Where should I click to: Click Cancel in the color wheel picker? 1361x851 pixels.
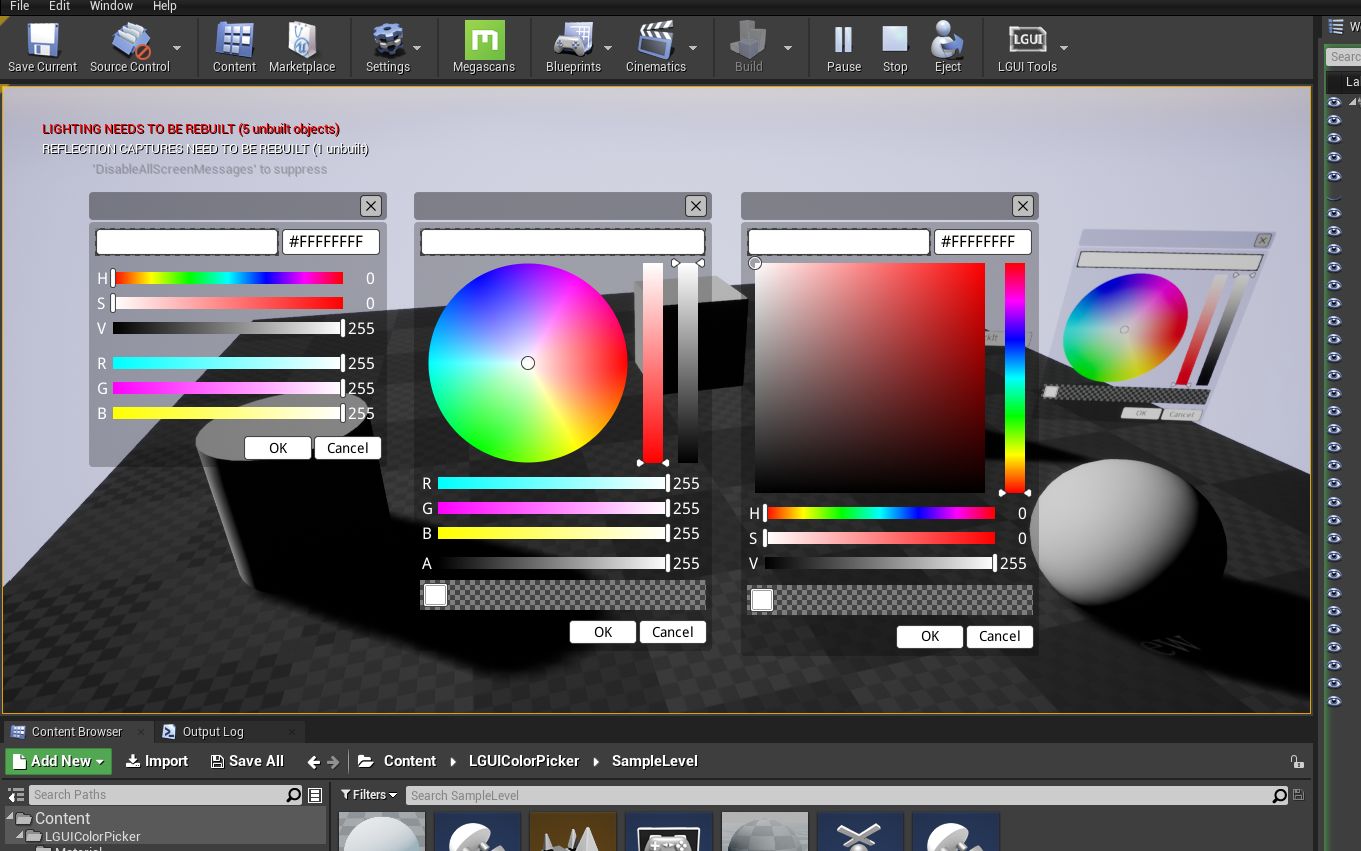(x=672, y=632)
